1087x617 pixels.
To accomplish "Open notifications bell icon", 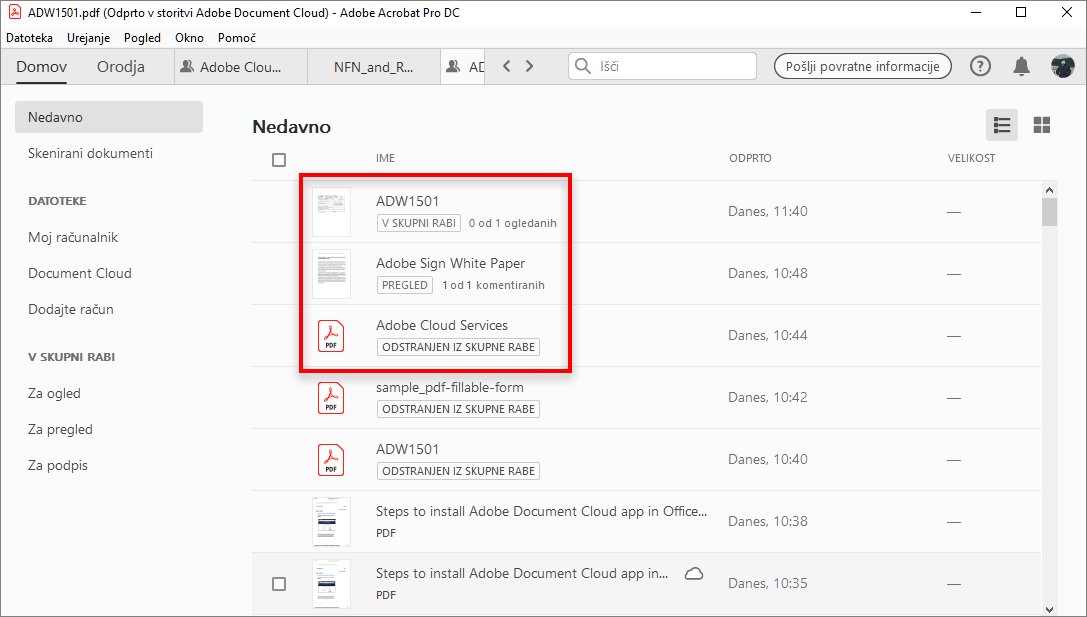I will tap(1021, 67).
